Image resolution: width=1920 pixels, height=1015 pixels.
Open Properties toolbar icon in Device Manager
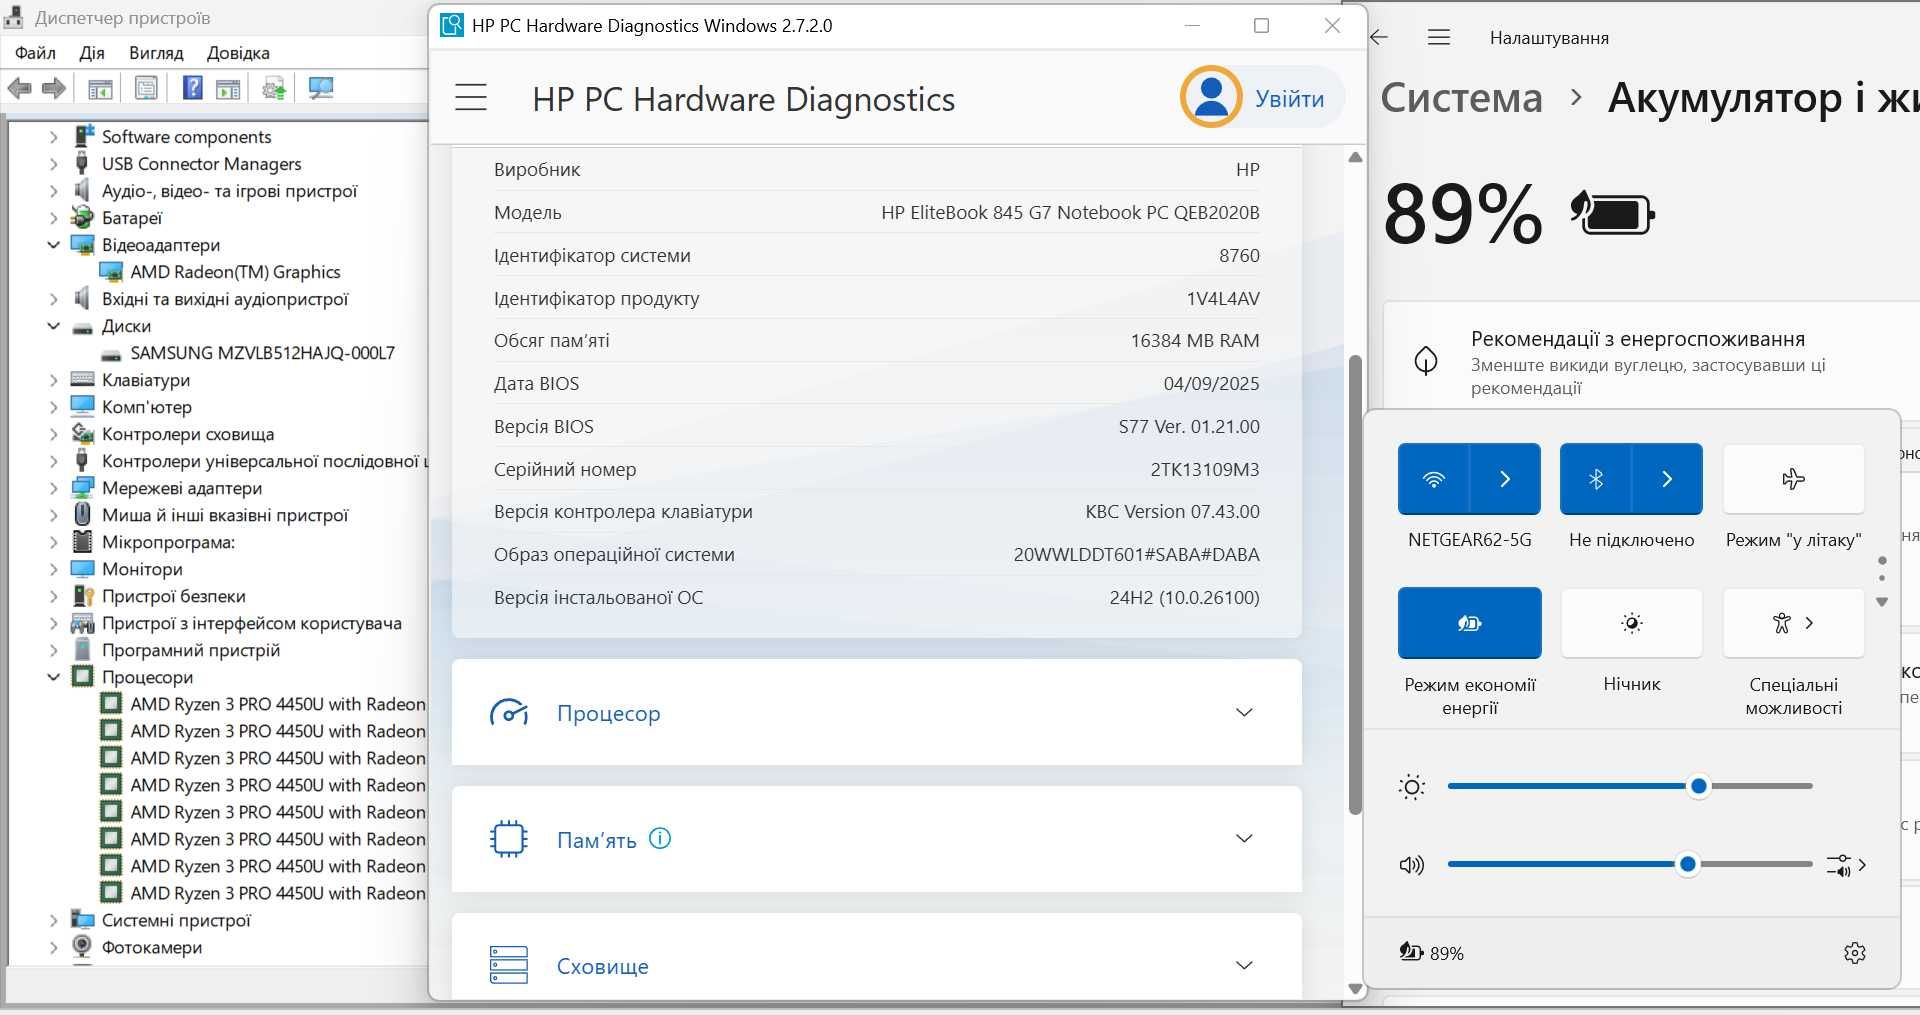pyautogui.click(x=146, y=88)
